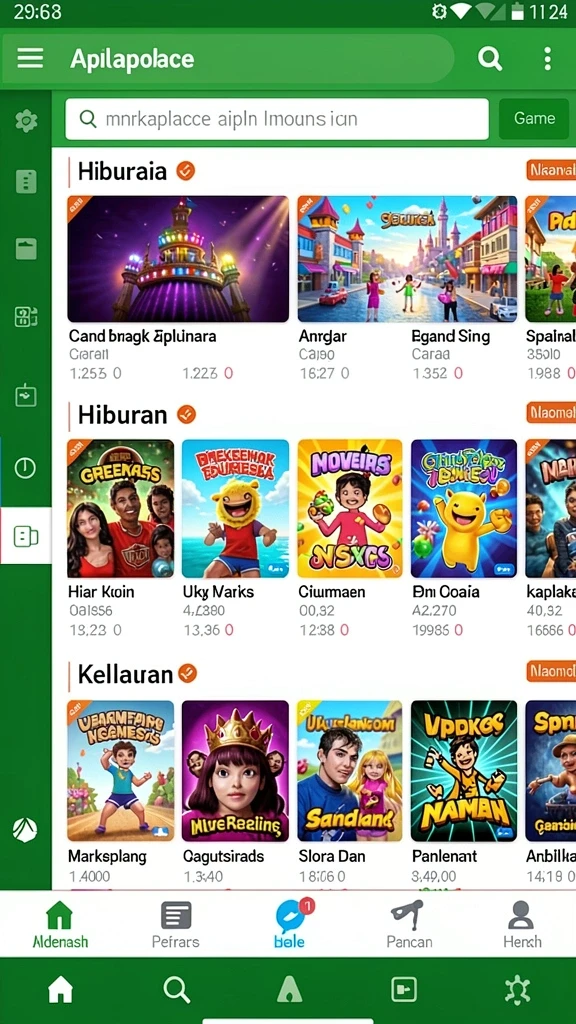Image resolution: width=576 pixels, height=1024 pixels.
Task: Open the orange see-all button for Kellauran
Action: [551, 671]
